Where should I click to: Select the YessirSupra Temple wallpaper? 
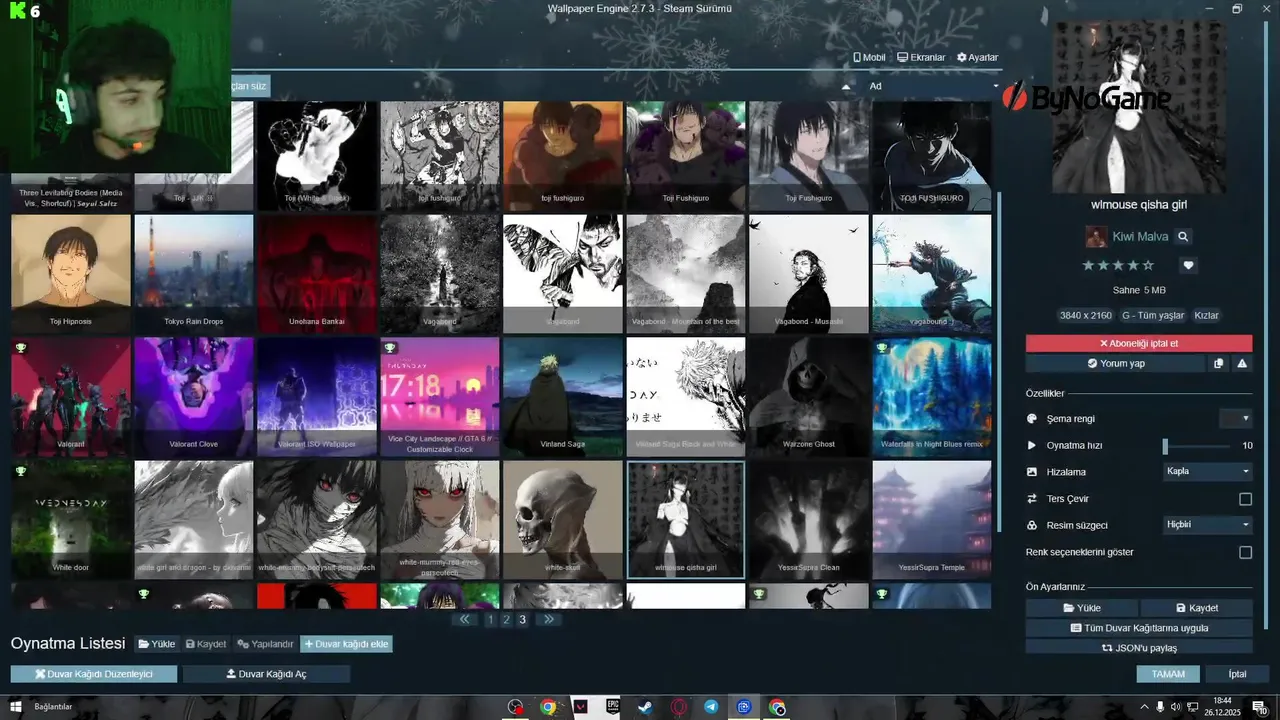coord(931,519)
